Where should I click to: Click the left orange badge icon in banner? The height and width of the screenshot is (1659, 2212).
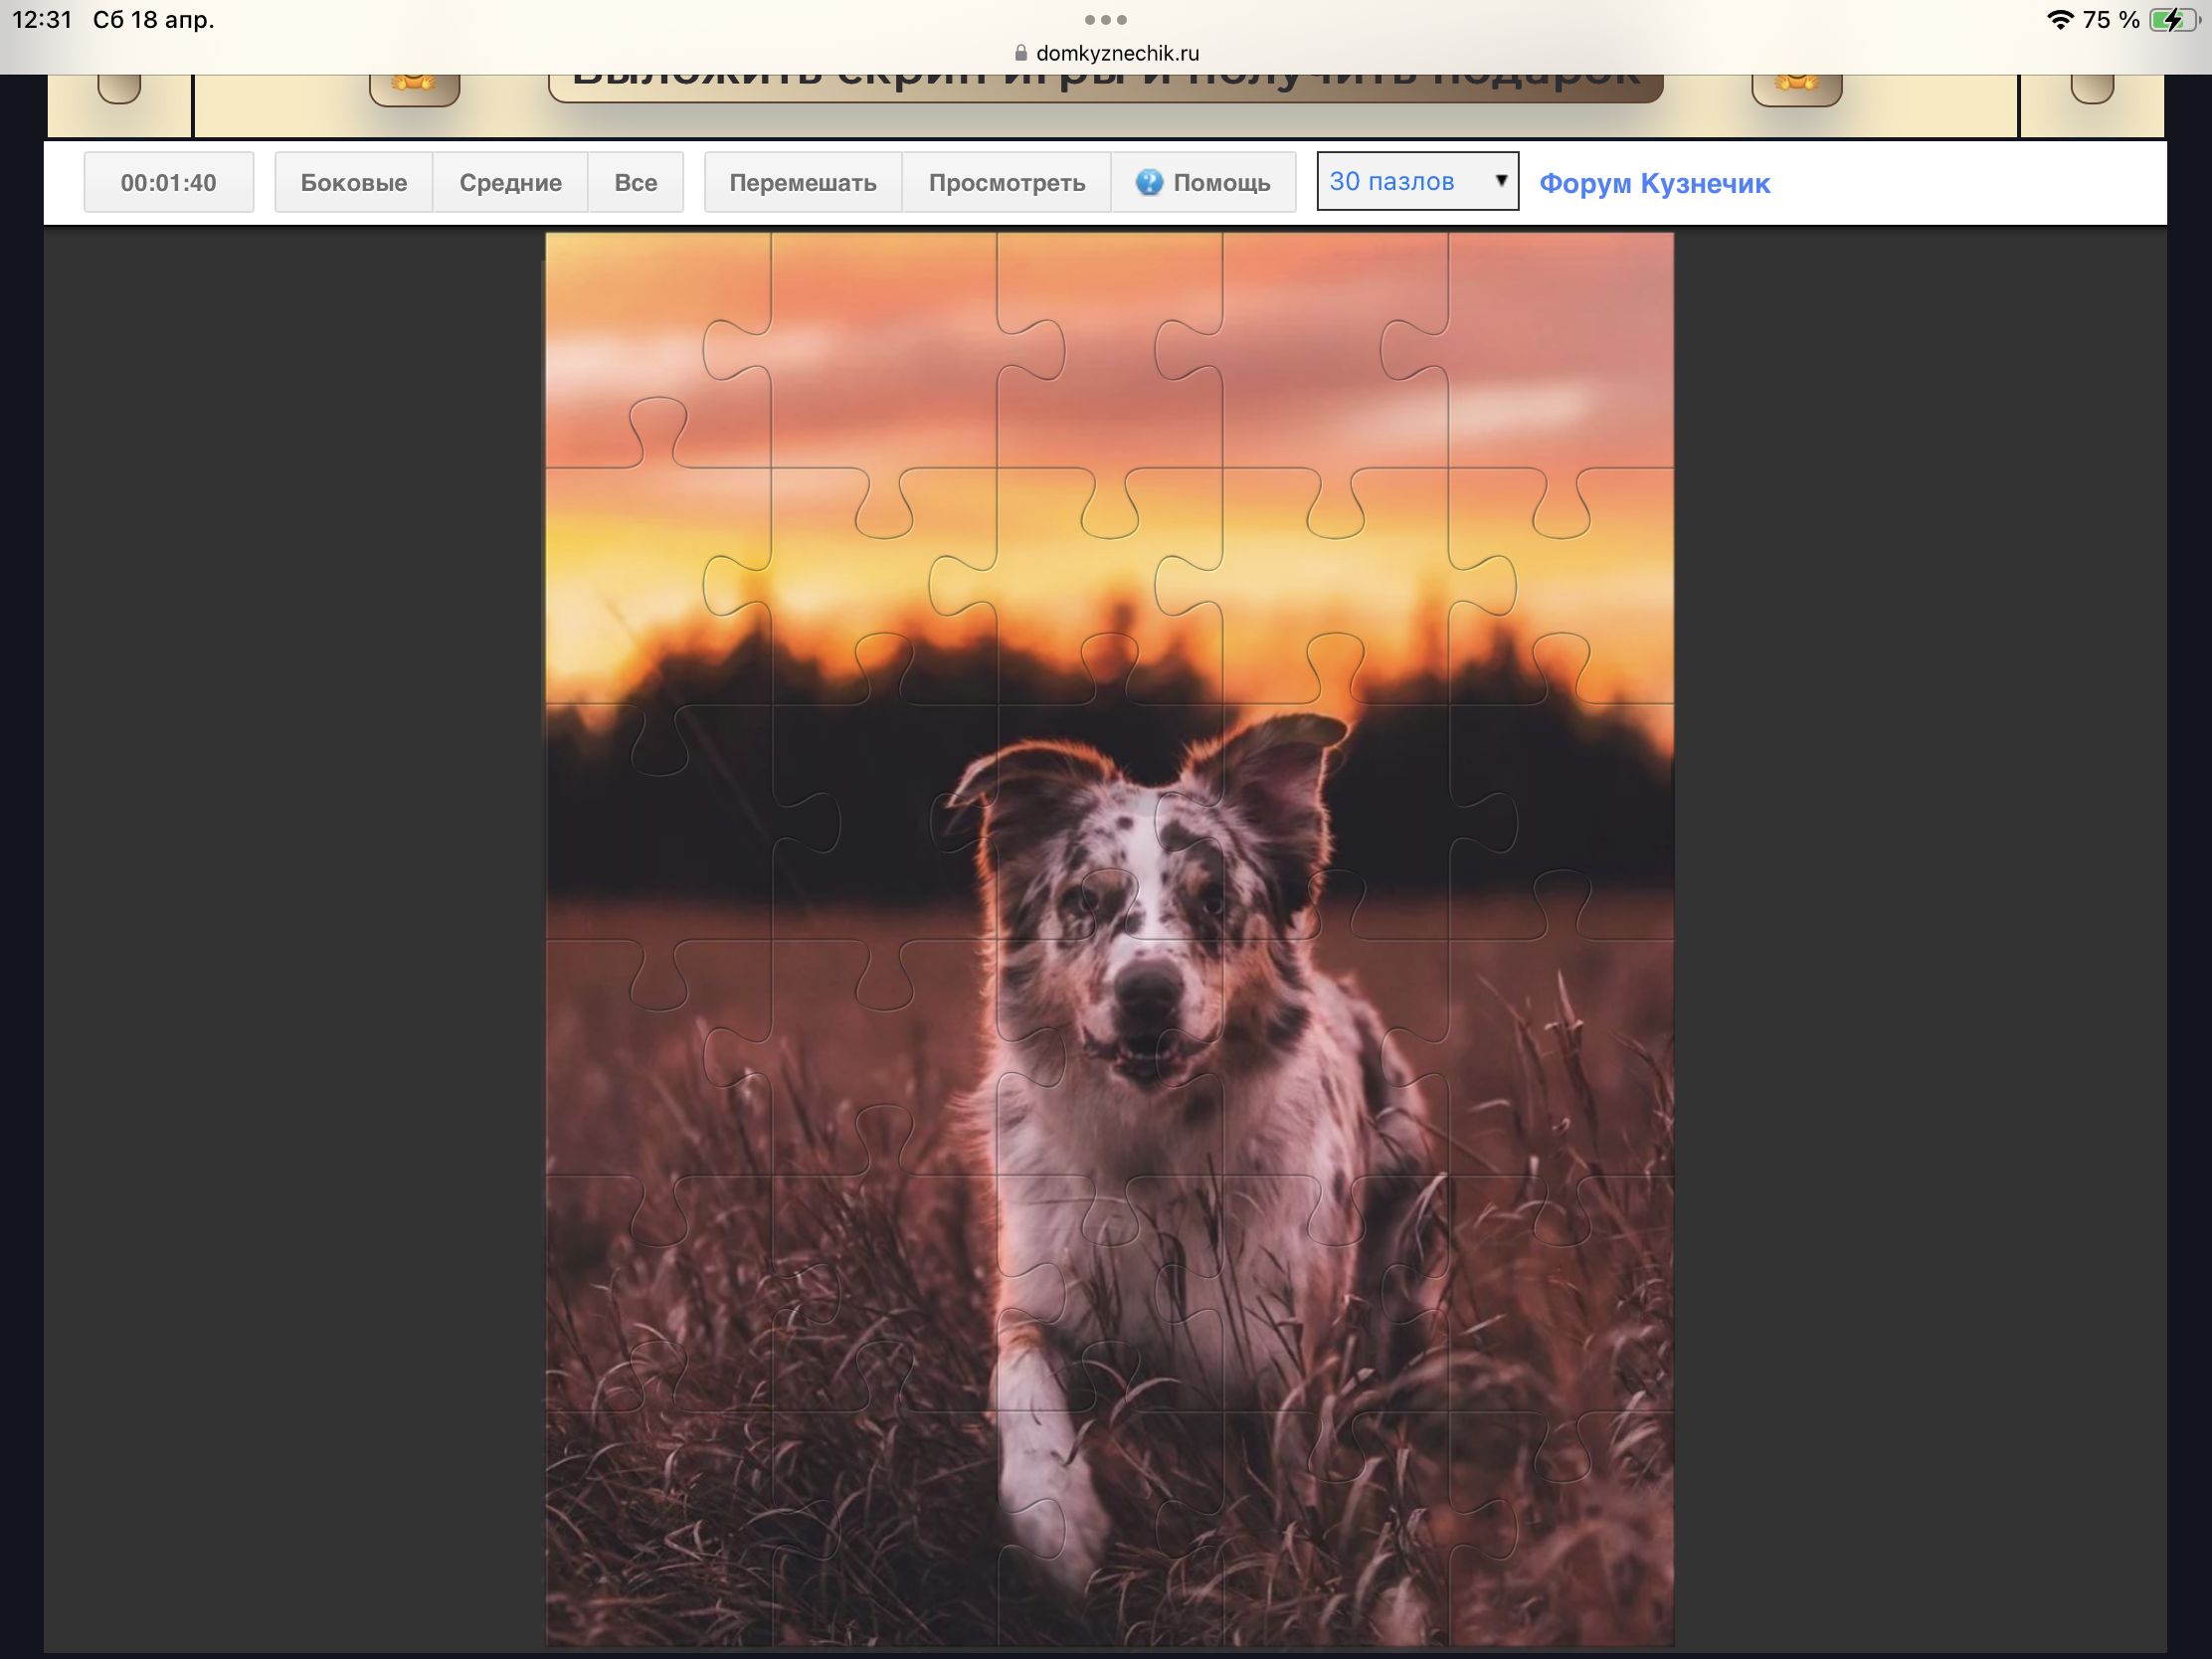pos(414,86)
